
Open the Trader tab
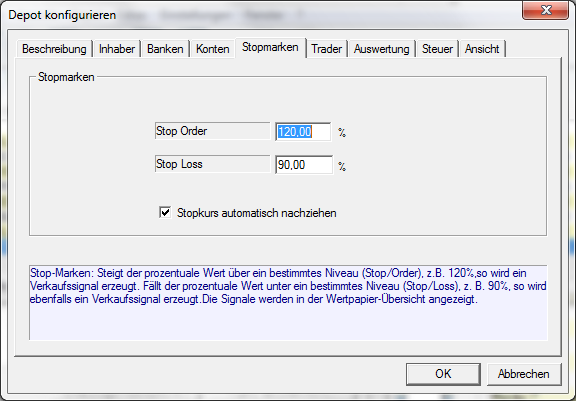click(x=327, y=49)
